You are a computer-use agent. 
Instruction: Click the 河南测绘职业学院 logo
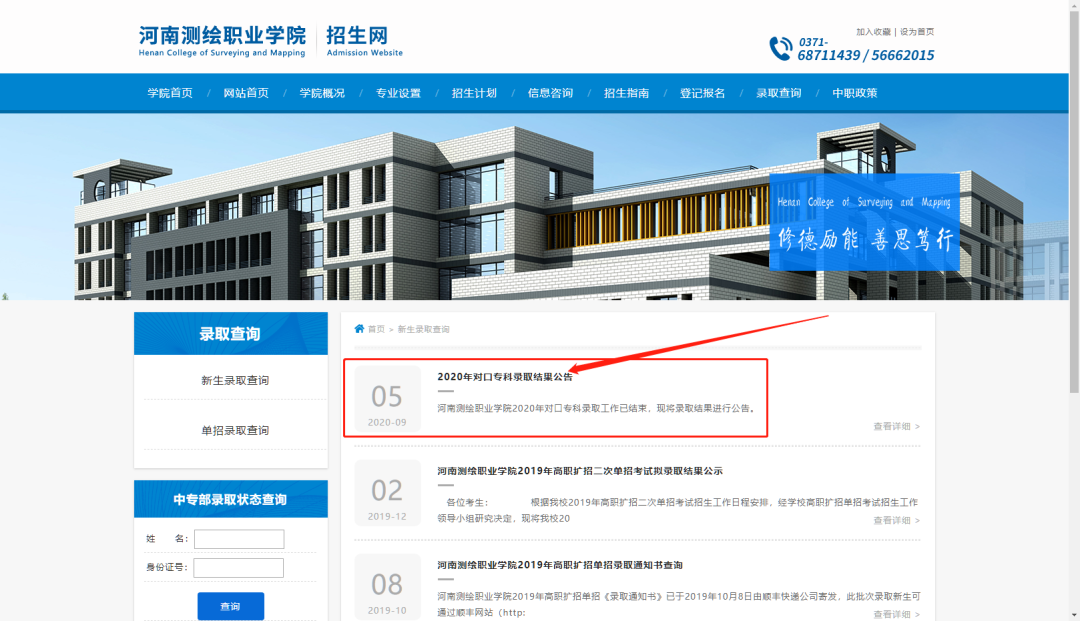point(222,41)
